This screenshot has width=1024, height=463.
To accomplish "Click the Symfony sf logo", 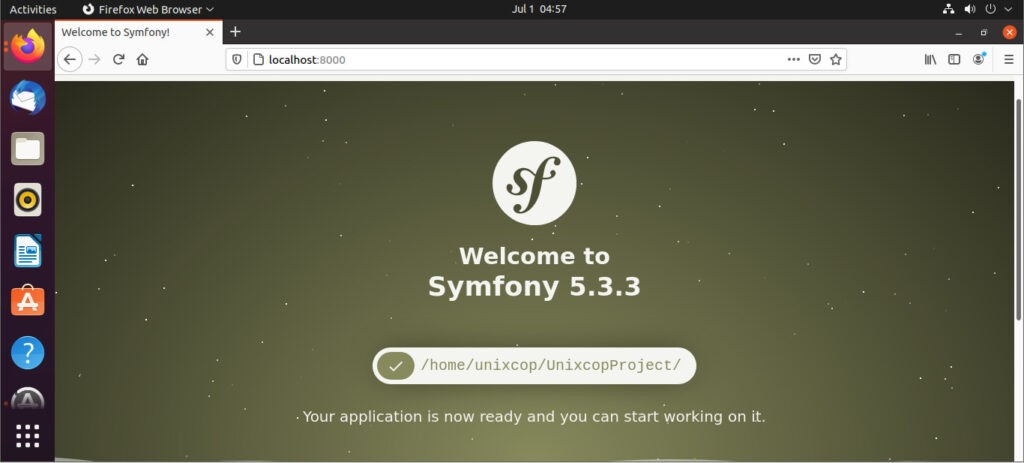I will (534, 183).
